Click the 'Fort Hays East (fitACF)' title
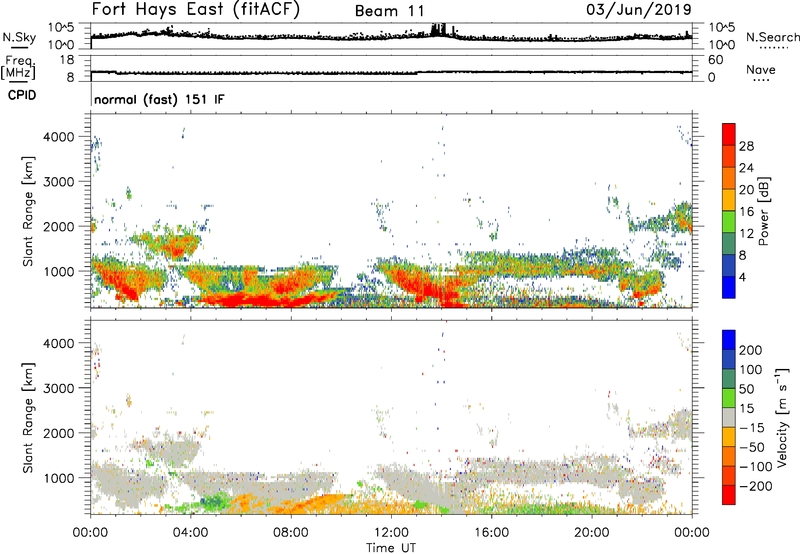The height and width of the screenshot is (554, 800). tap(195, 9)
